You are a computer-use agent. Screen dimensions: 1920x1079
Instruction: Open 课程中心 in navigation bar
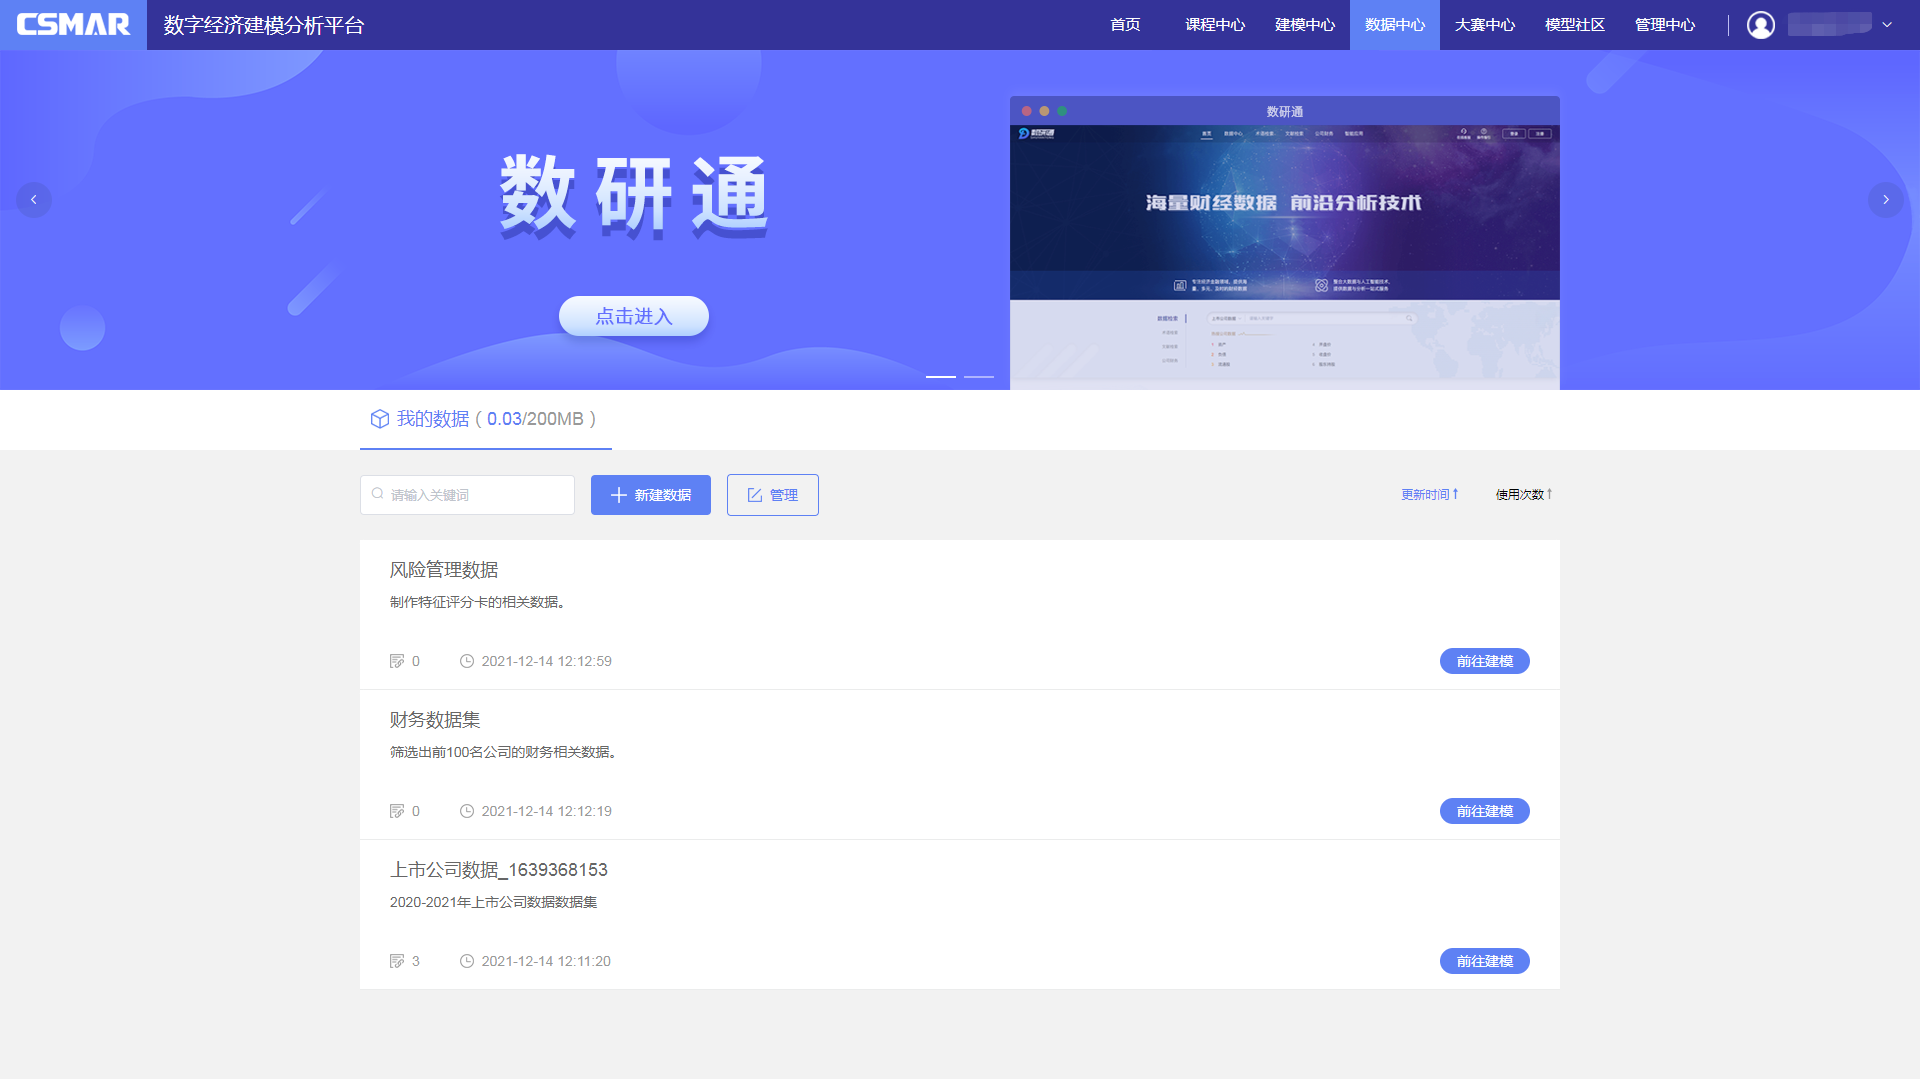1215,25
